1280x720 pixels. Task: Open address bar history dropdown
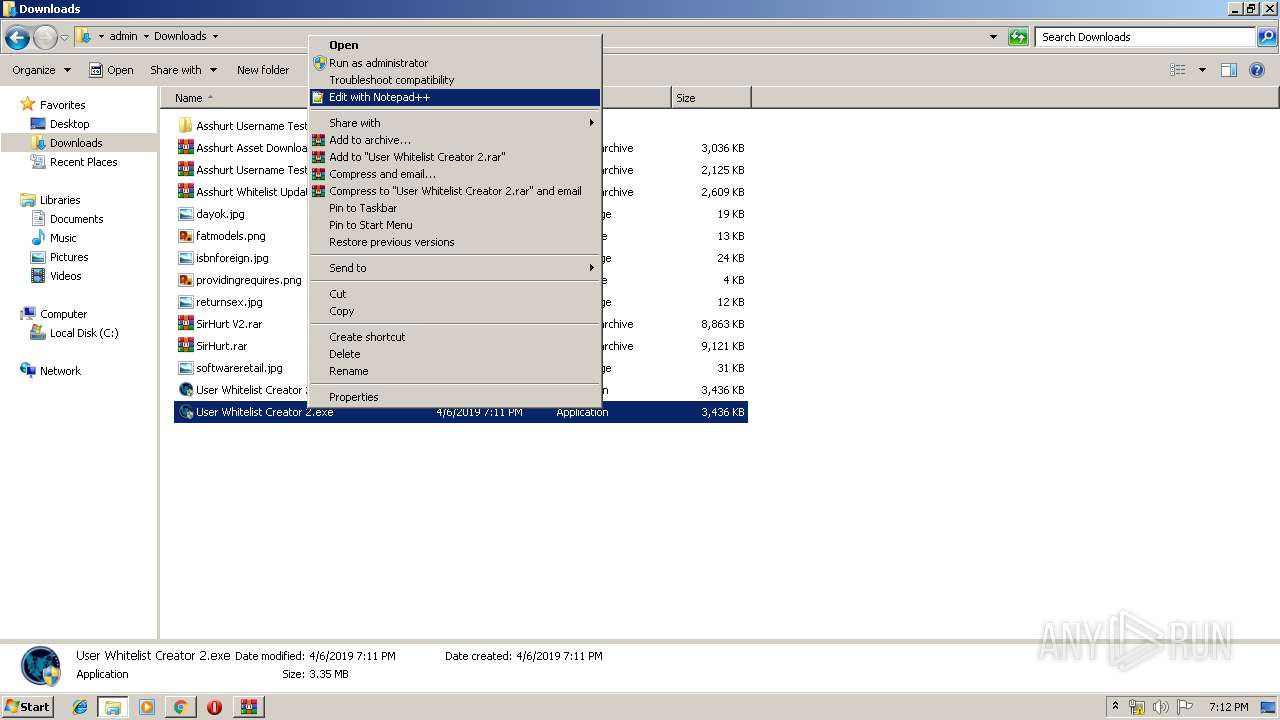coord(993,37)
